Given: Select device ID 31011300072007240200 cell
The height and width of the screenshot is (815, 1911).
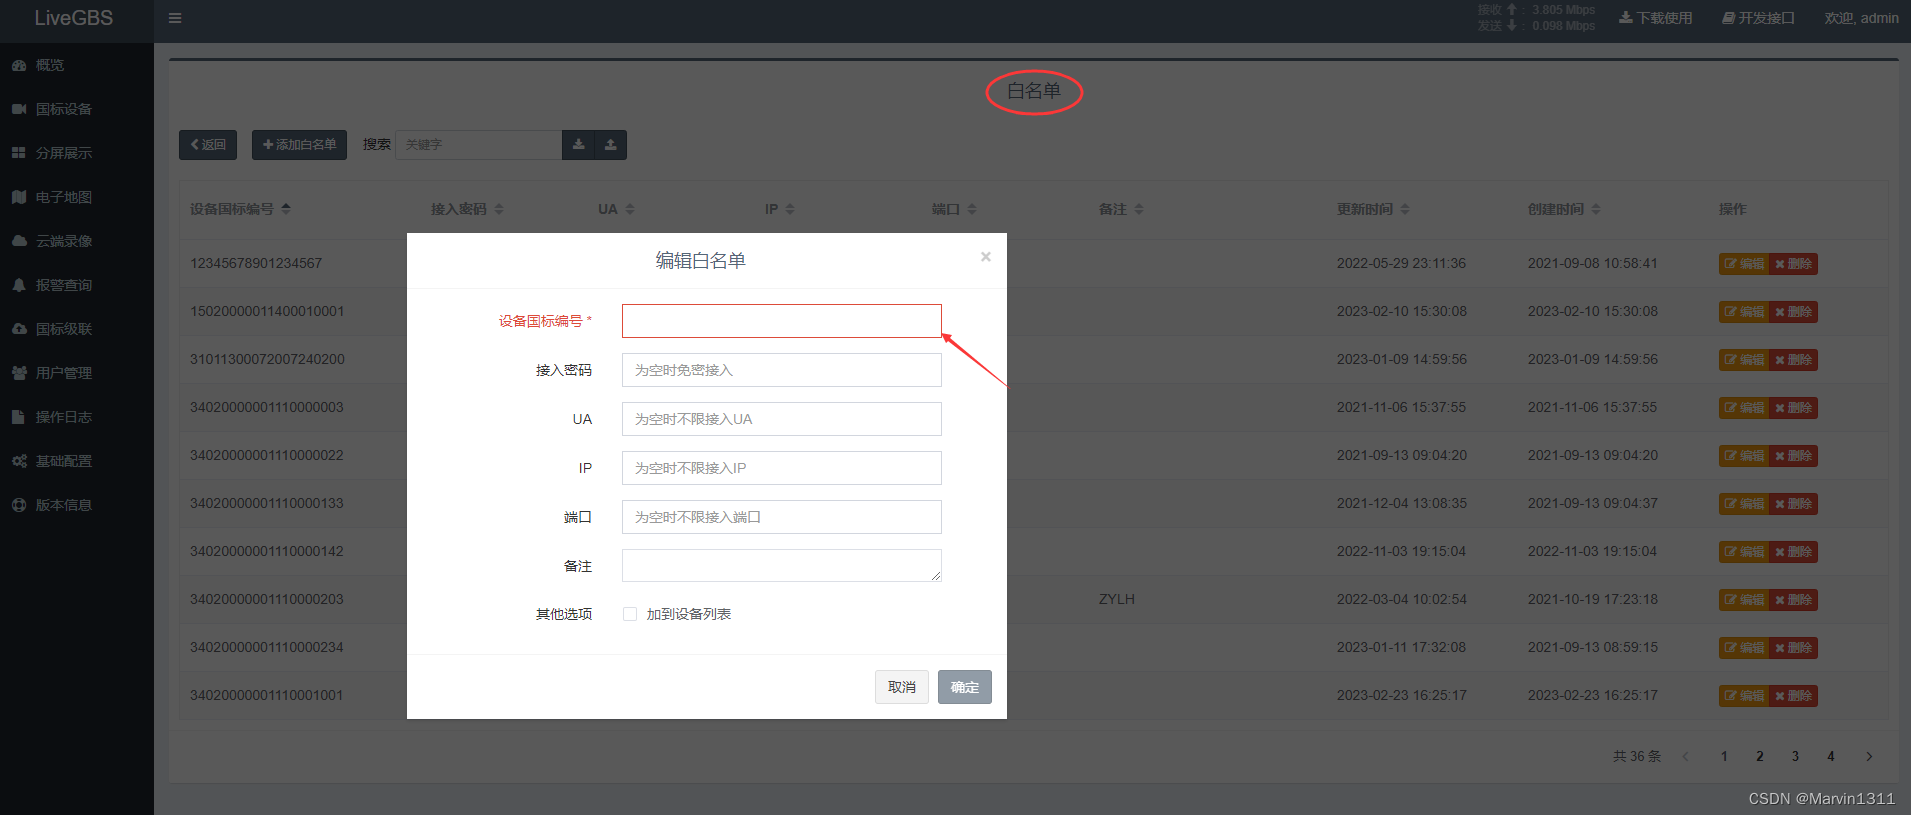Looking at the screenshot, I should (268, 359).
